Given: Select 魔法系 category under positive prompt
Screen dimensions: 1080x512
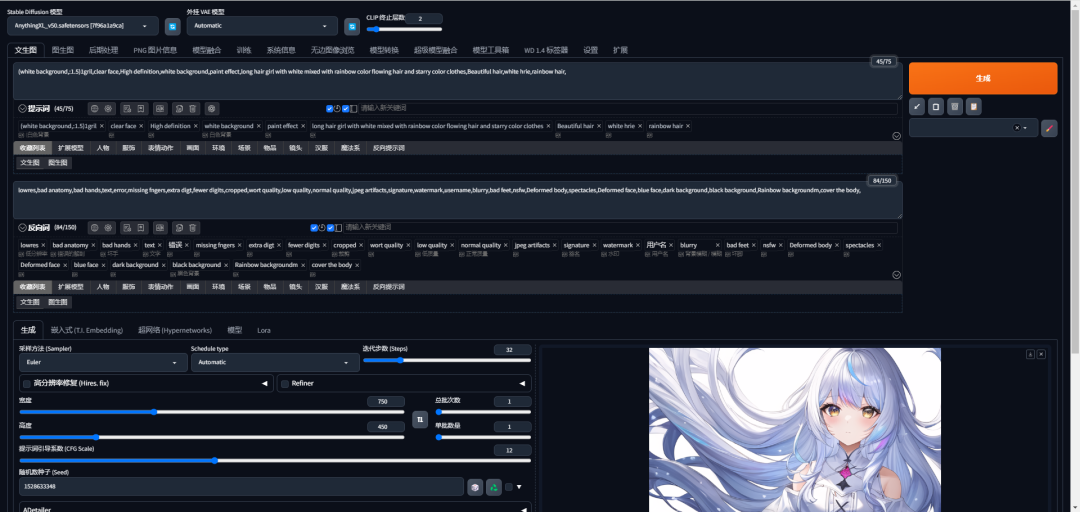Looking at the screenshot, I should pyautogui.click(x=351, y=148).
